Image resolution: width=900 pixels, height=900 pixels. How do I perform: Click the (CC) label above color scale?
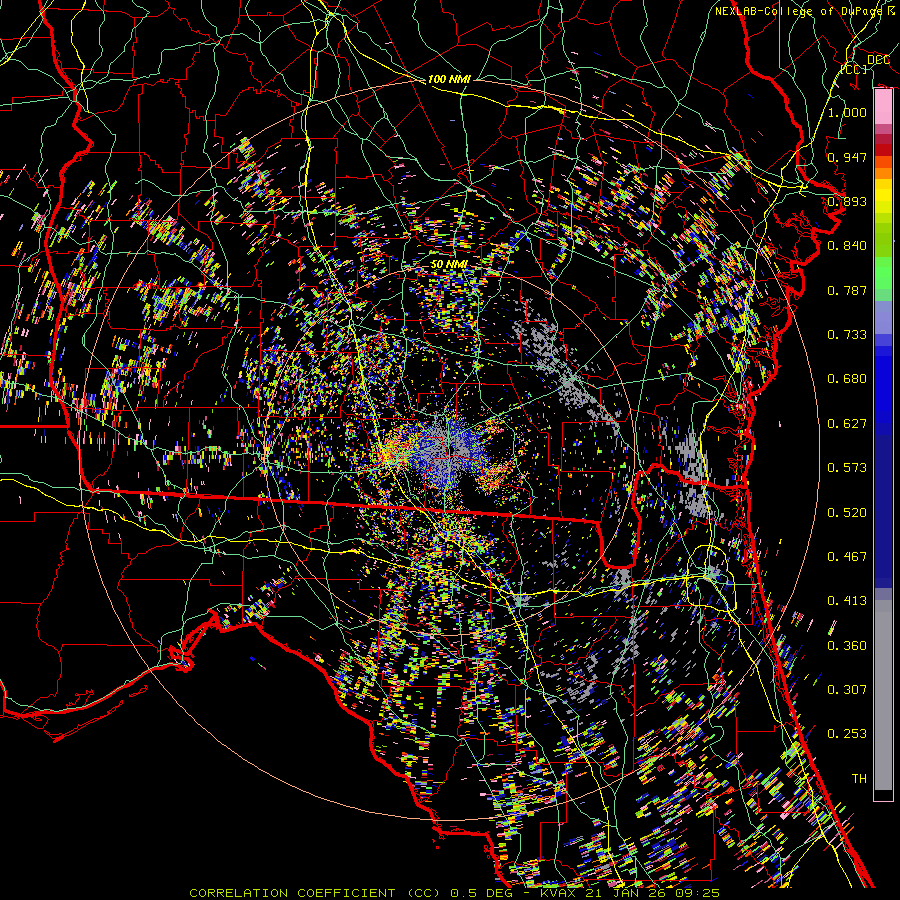pyautogui.click(x=854, y=69)
